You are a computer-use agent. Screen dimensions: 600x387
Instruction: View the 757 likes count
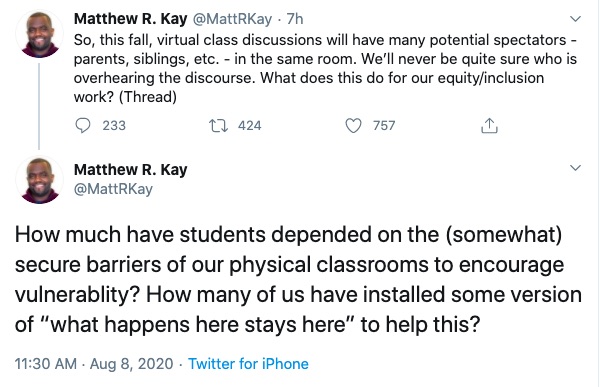(x=384, y=126)
